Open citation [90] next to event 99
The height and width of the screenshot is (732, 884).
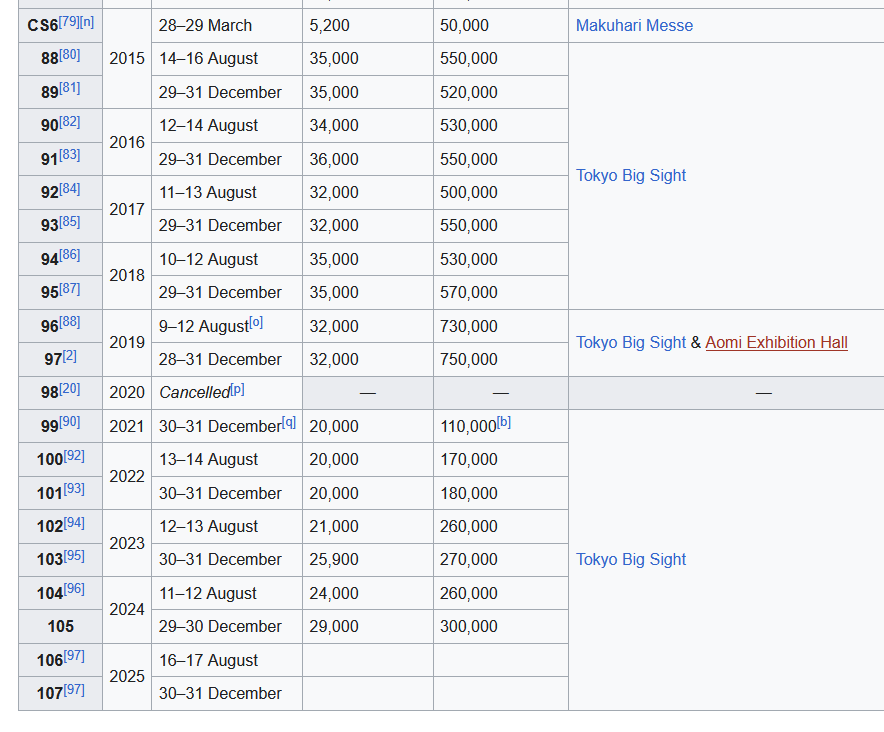(x=70, y=422)
